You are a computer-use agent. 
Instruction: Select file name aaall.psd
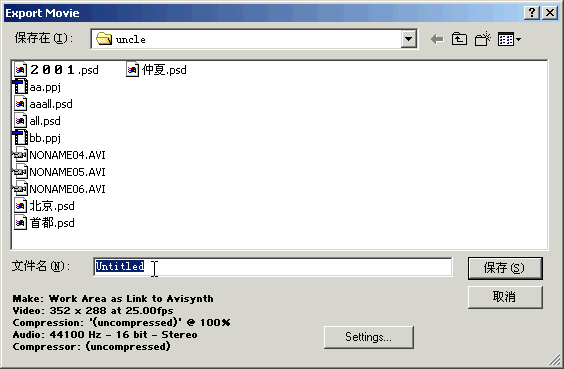coord(51,104)
